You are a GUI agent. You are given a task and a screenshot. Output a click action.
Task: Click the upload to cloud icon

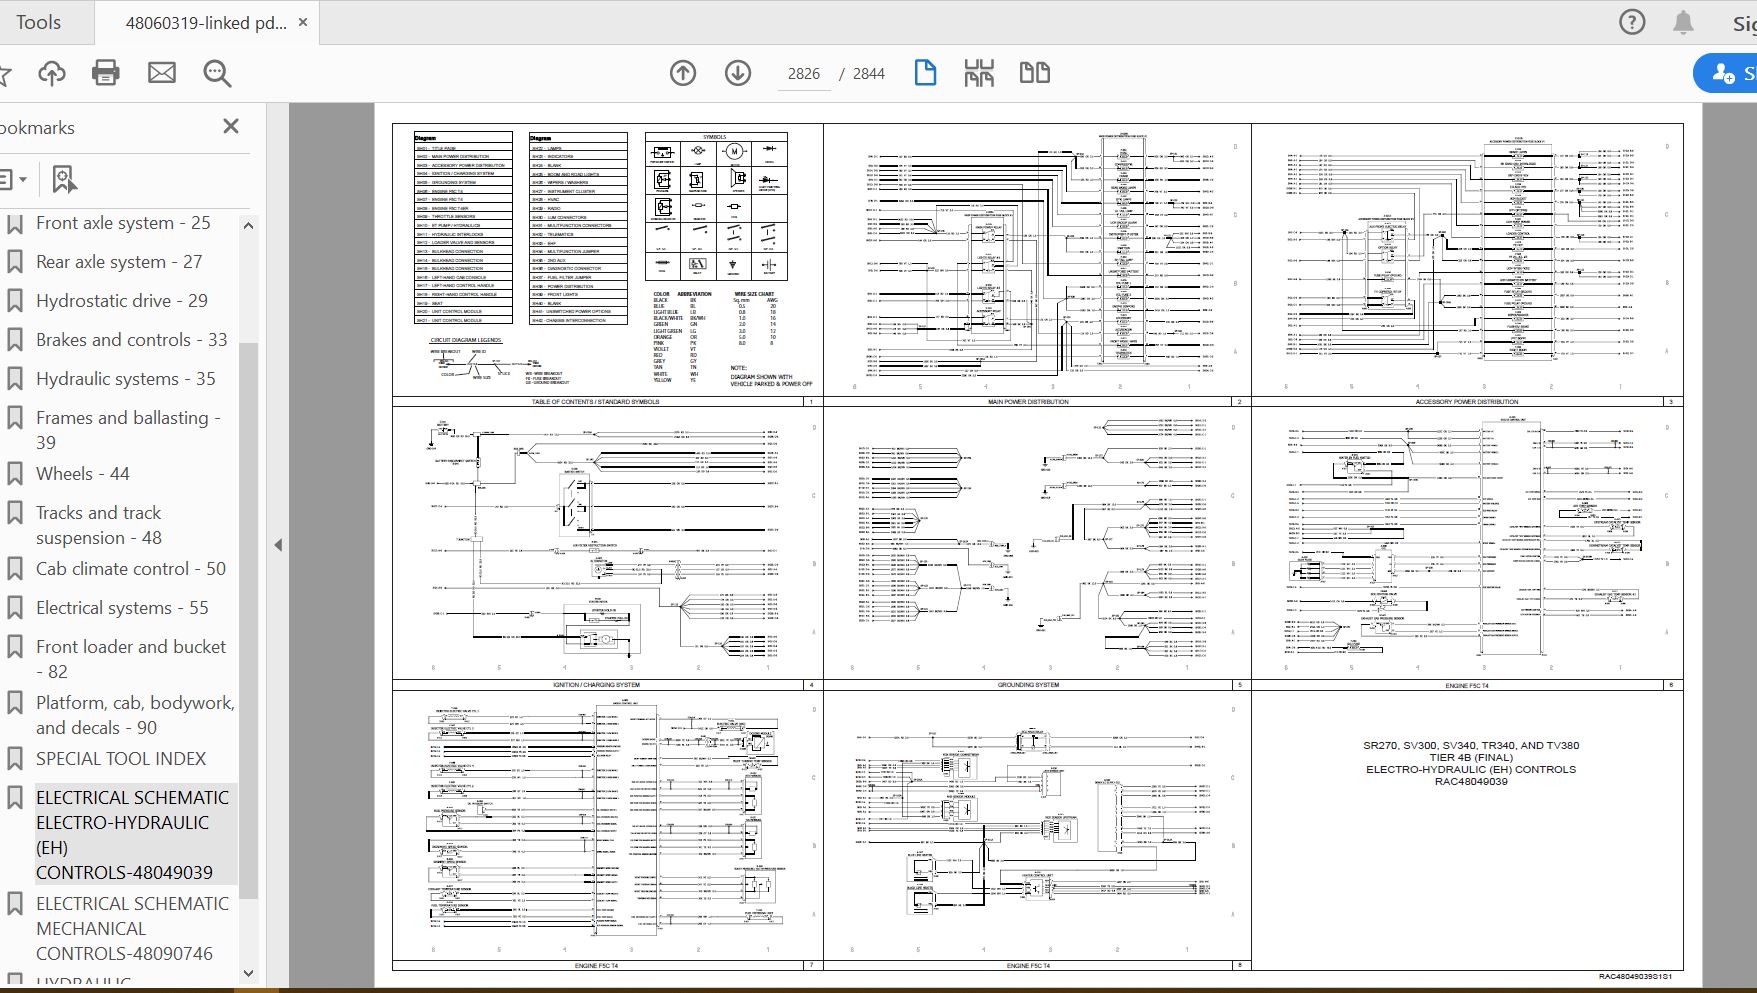52,73
